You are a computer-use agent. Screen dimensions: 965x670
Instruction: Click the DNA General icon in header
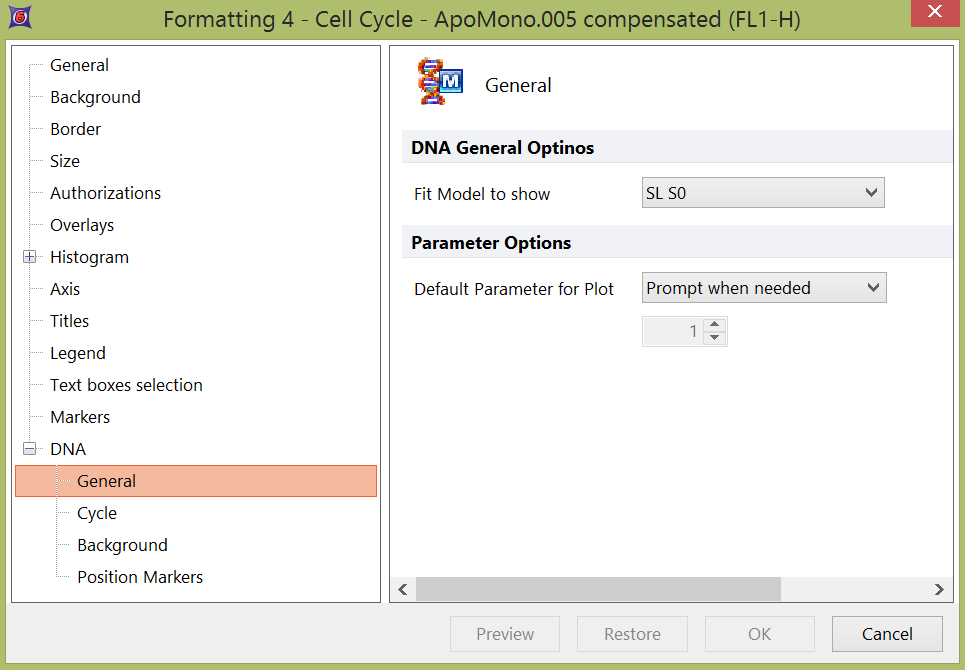point(440,83)
